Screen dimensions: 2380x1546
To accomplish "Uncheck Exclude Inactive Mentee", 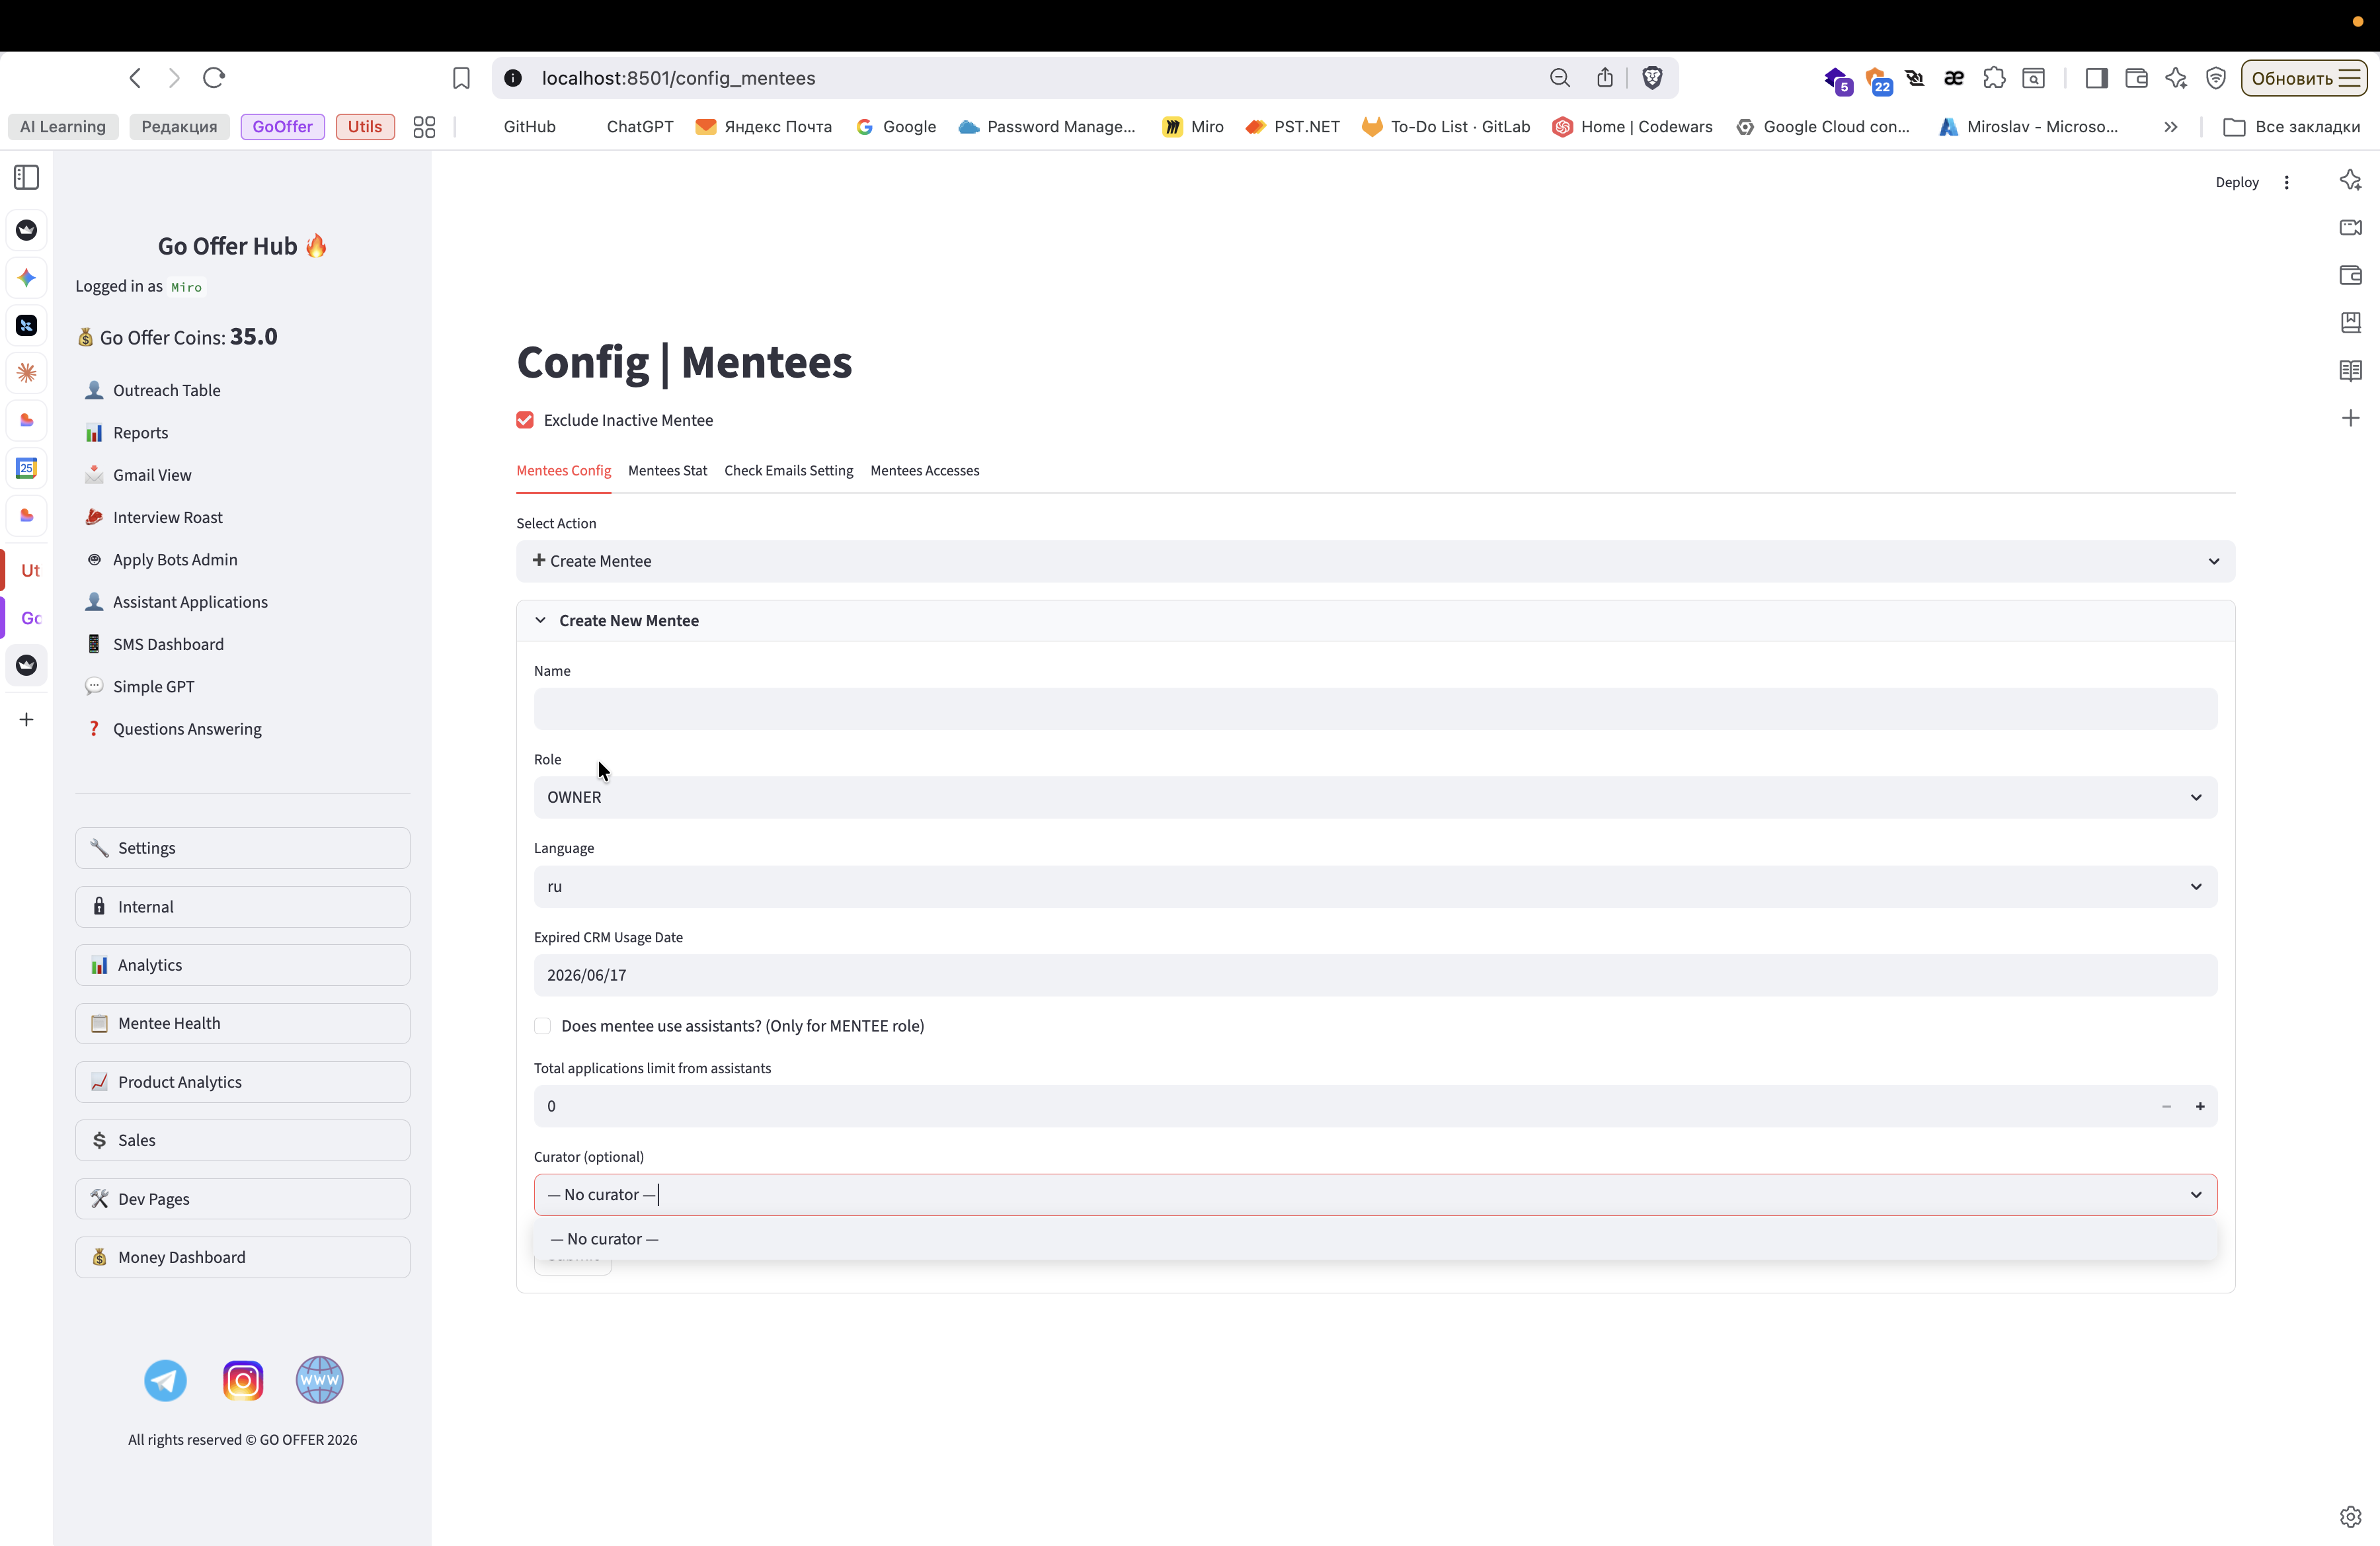I will pyautogui.click(x=525, y=420).
